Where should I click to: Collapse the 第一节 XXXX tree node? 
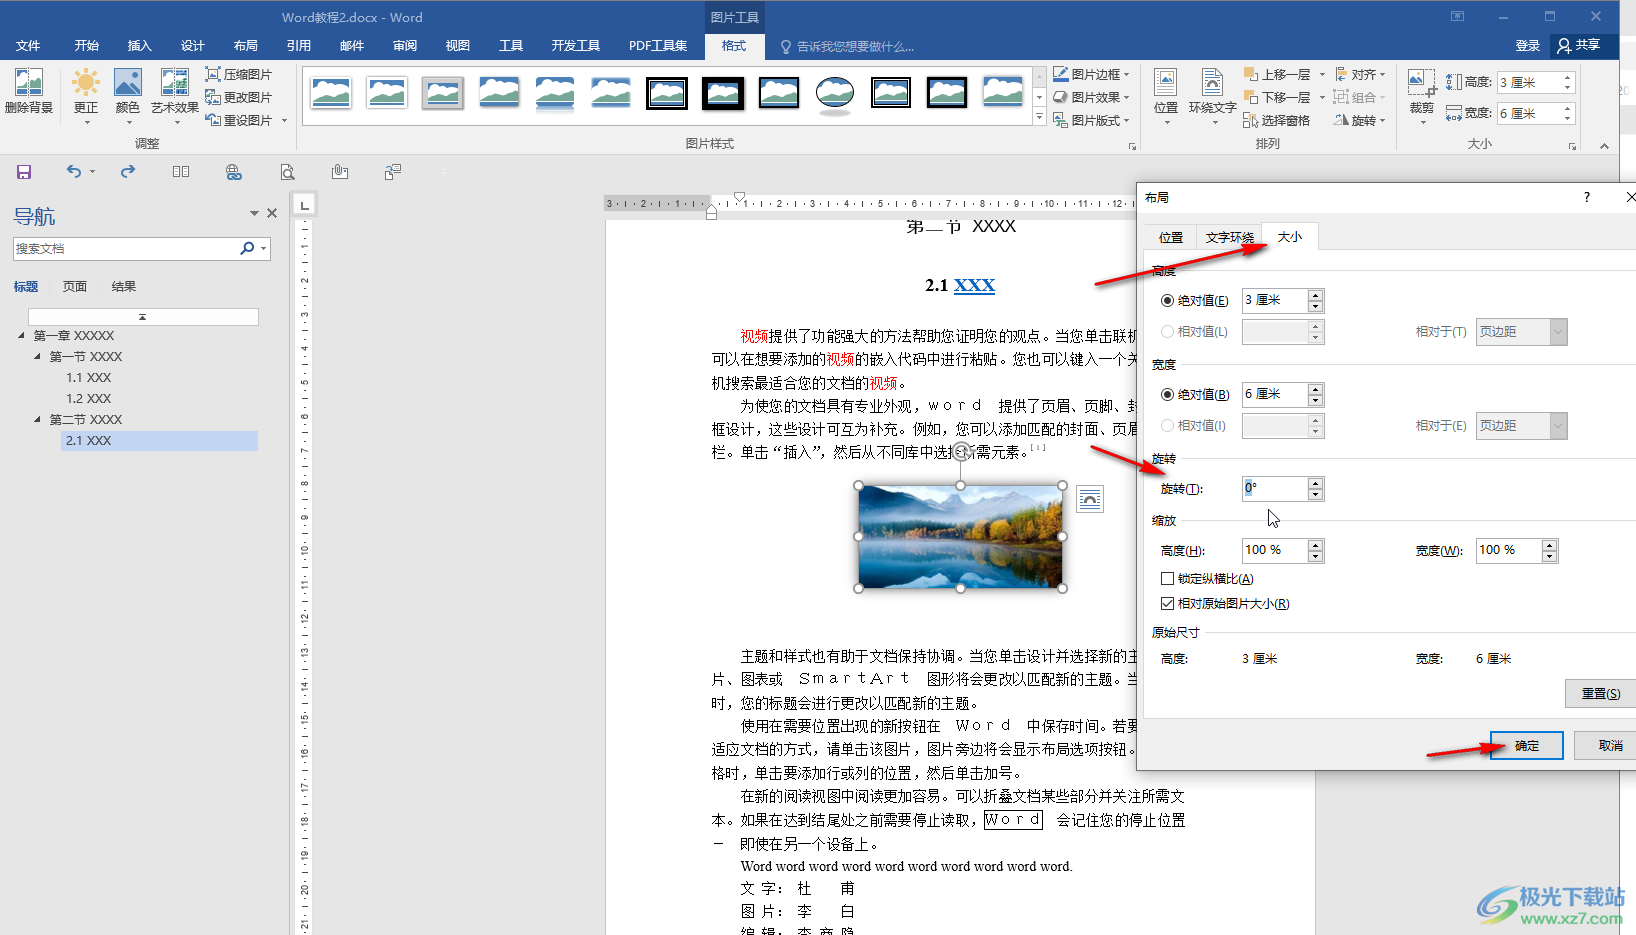37,356
